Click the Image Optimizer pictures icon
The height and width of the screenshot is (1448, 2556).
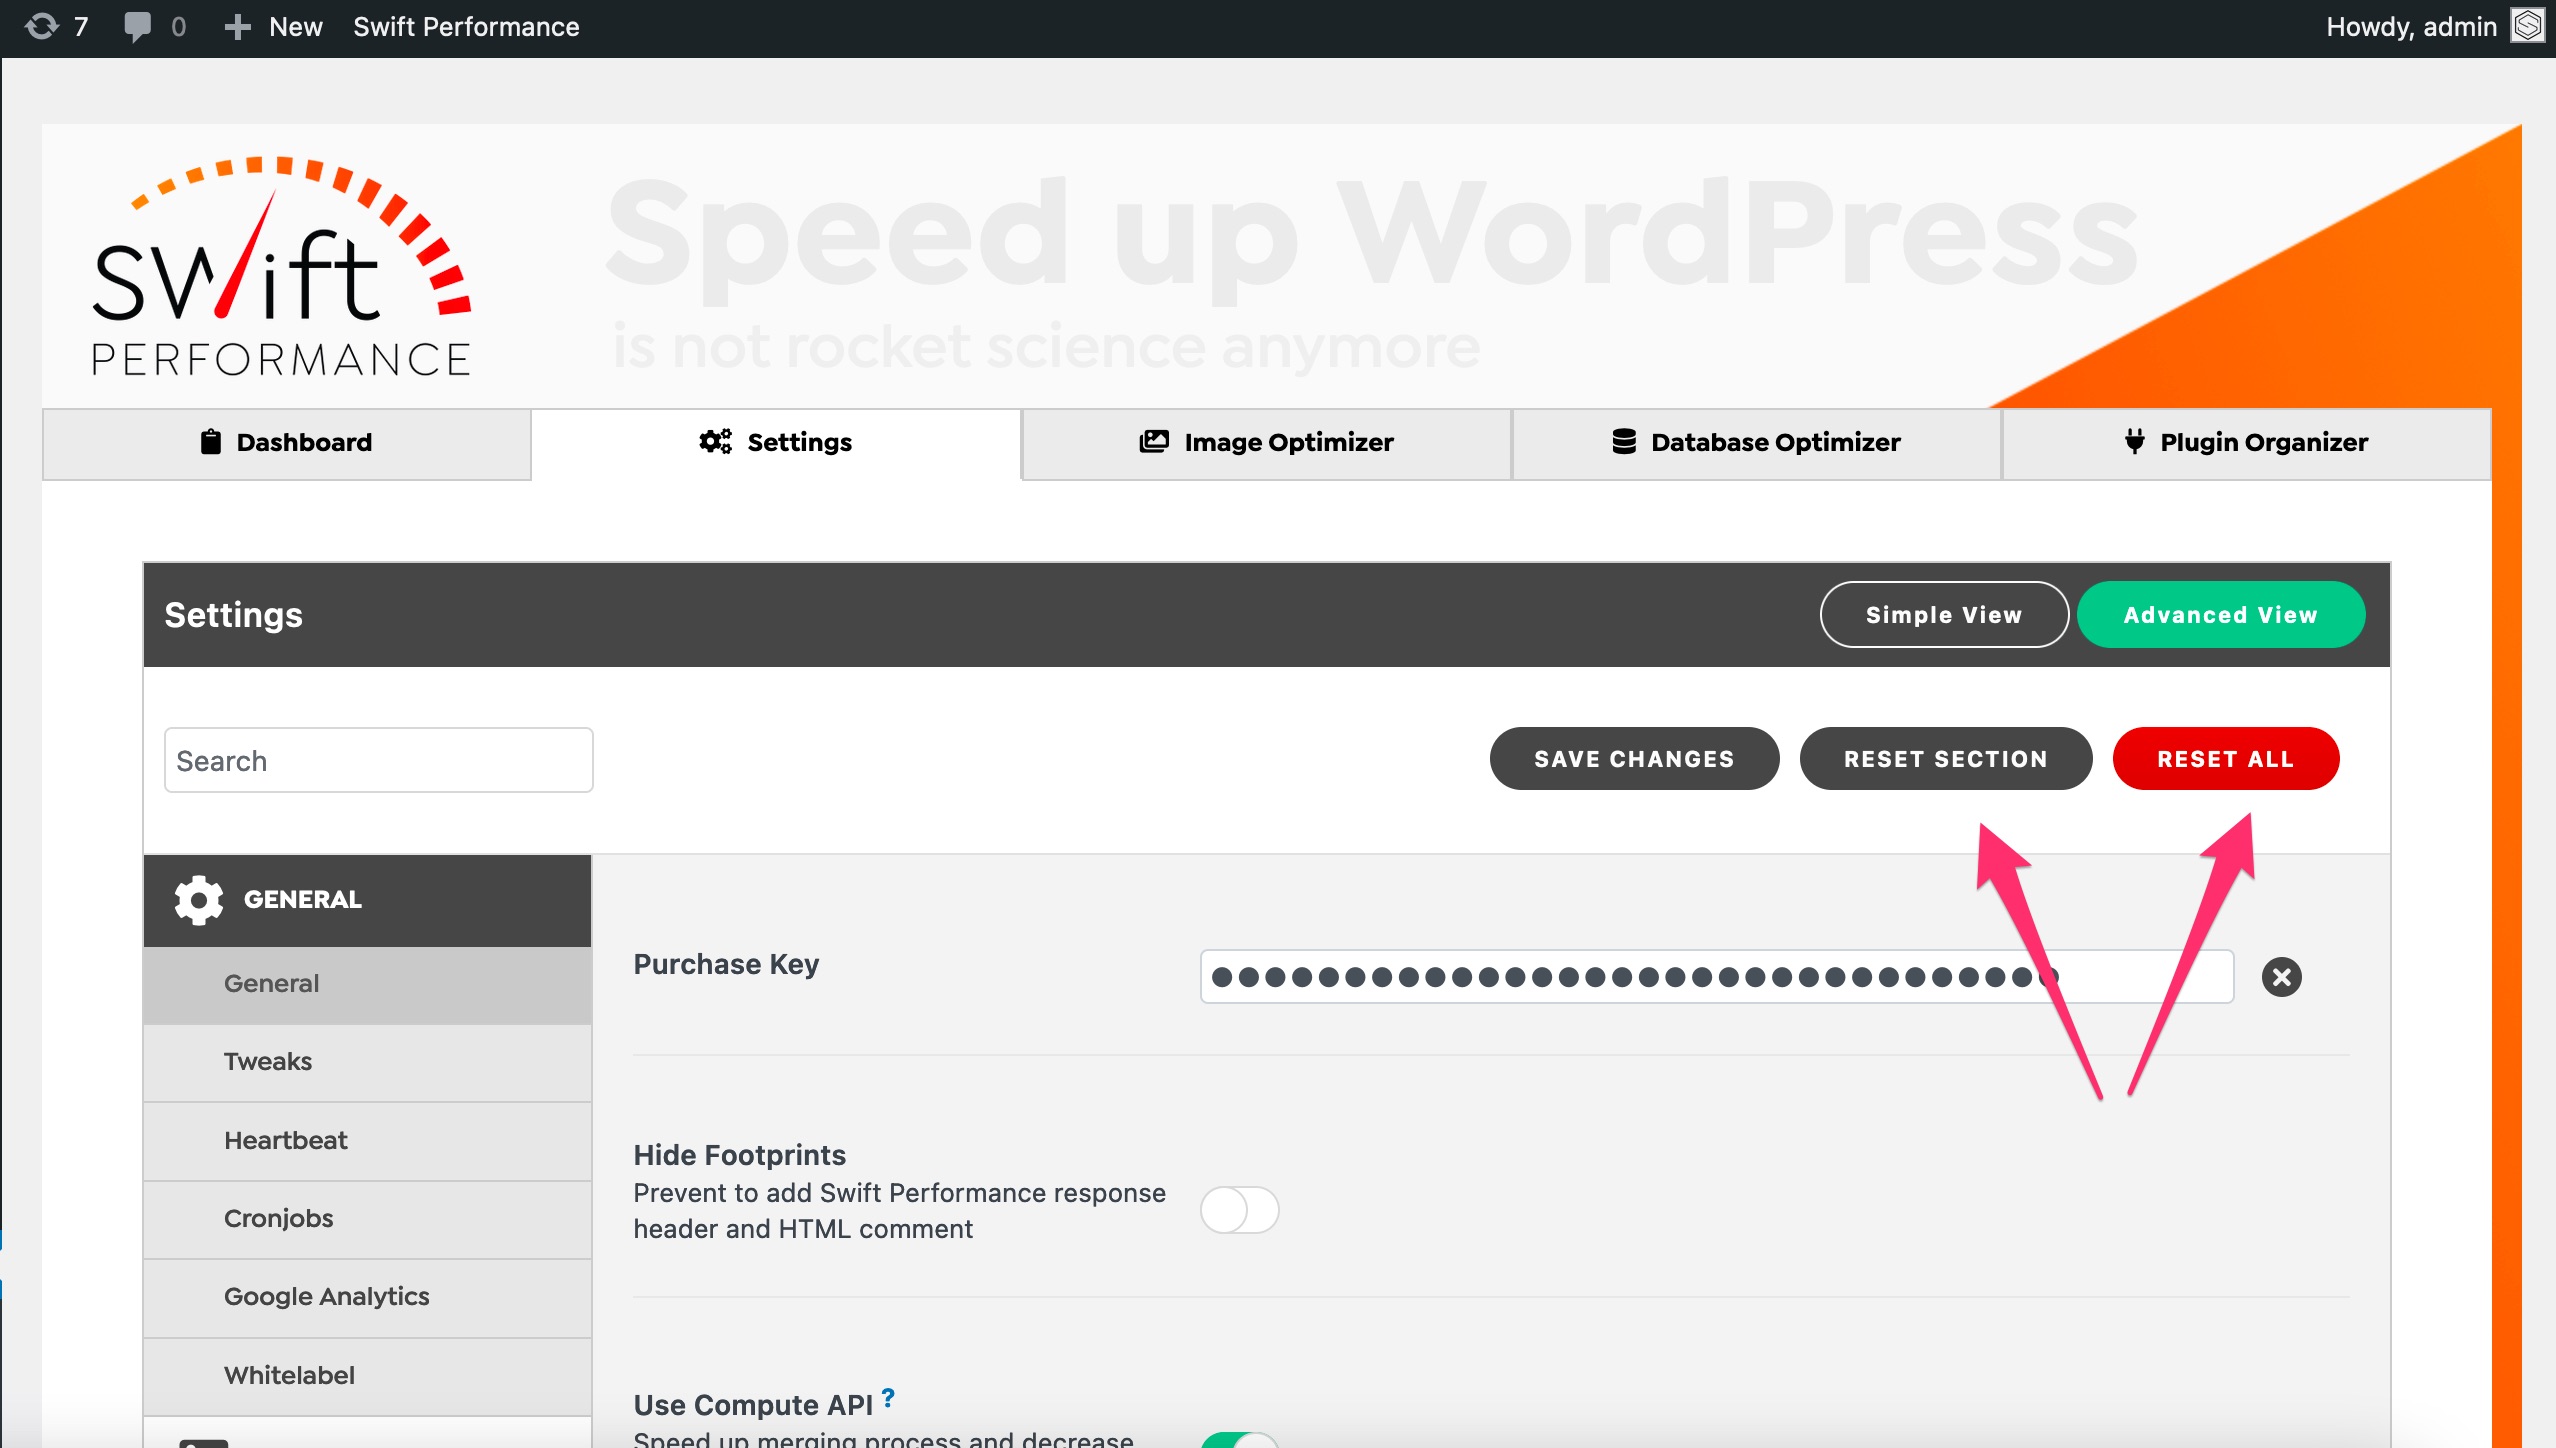tap(1154, 442)
